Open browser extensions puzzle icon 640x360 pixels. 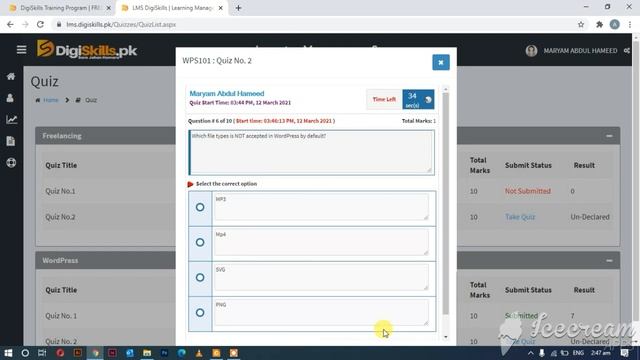599,24
